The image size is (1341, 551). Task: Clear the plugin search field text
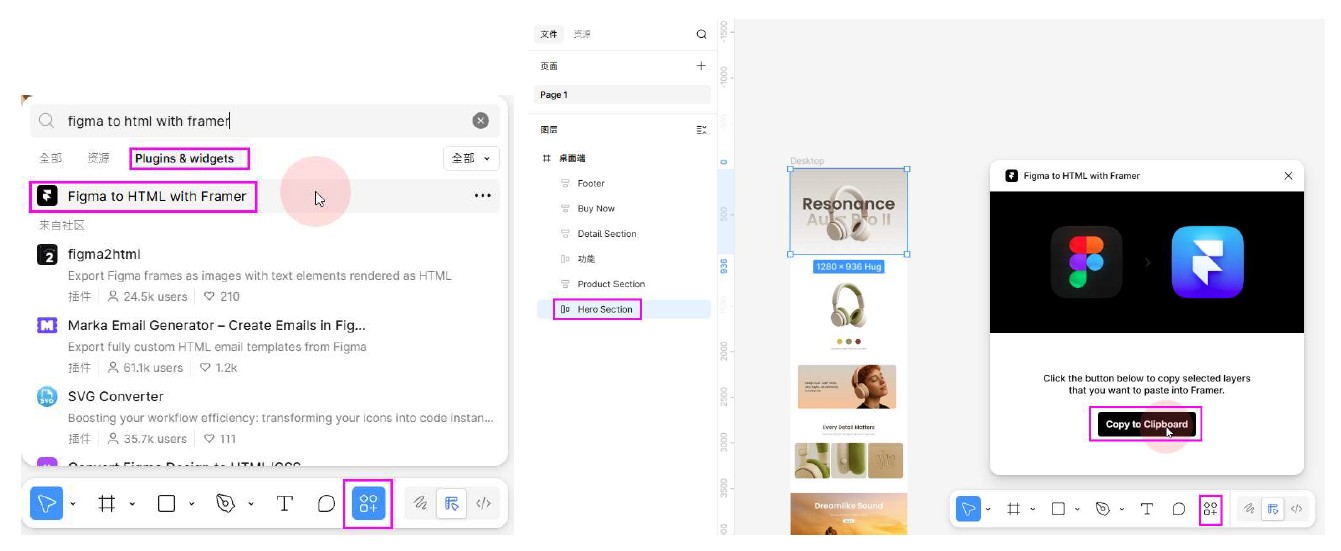tap(480, 121)
